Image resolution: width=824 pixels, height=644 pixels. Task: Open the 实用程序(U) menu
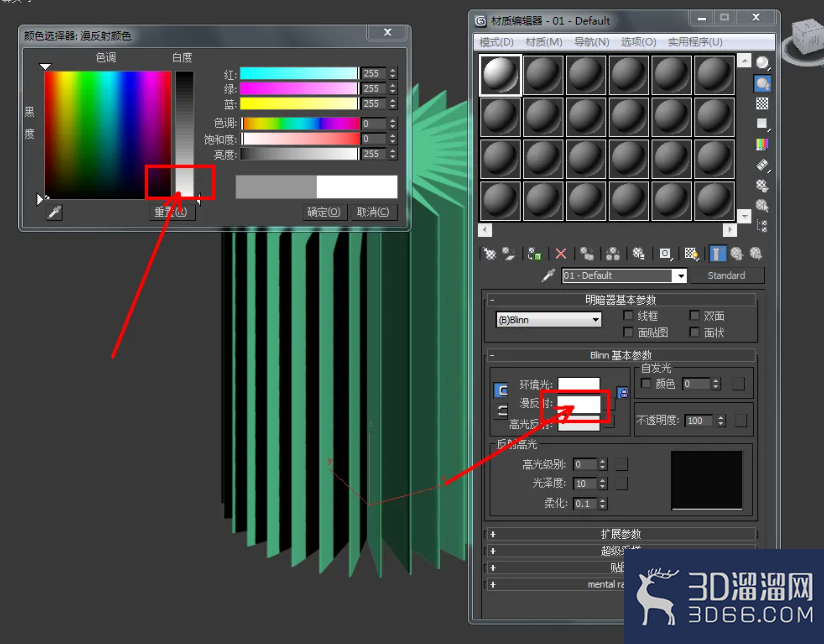(x=695, y=42)
